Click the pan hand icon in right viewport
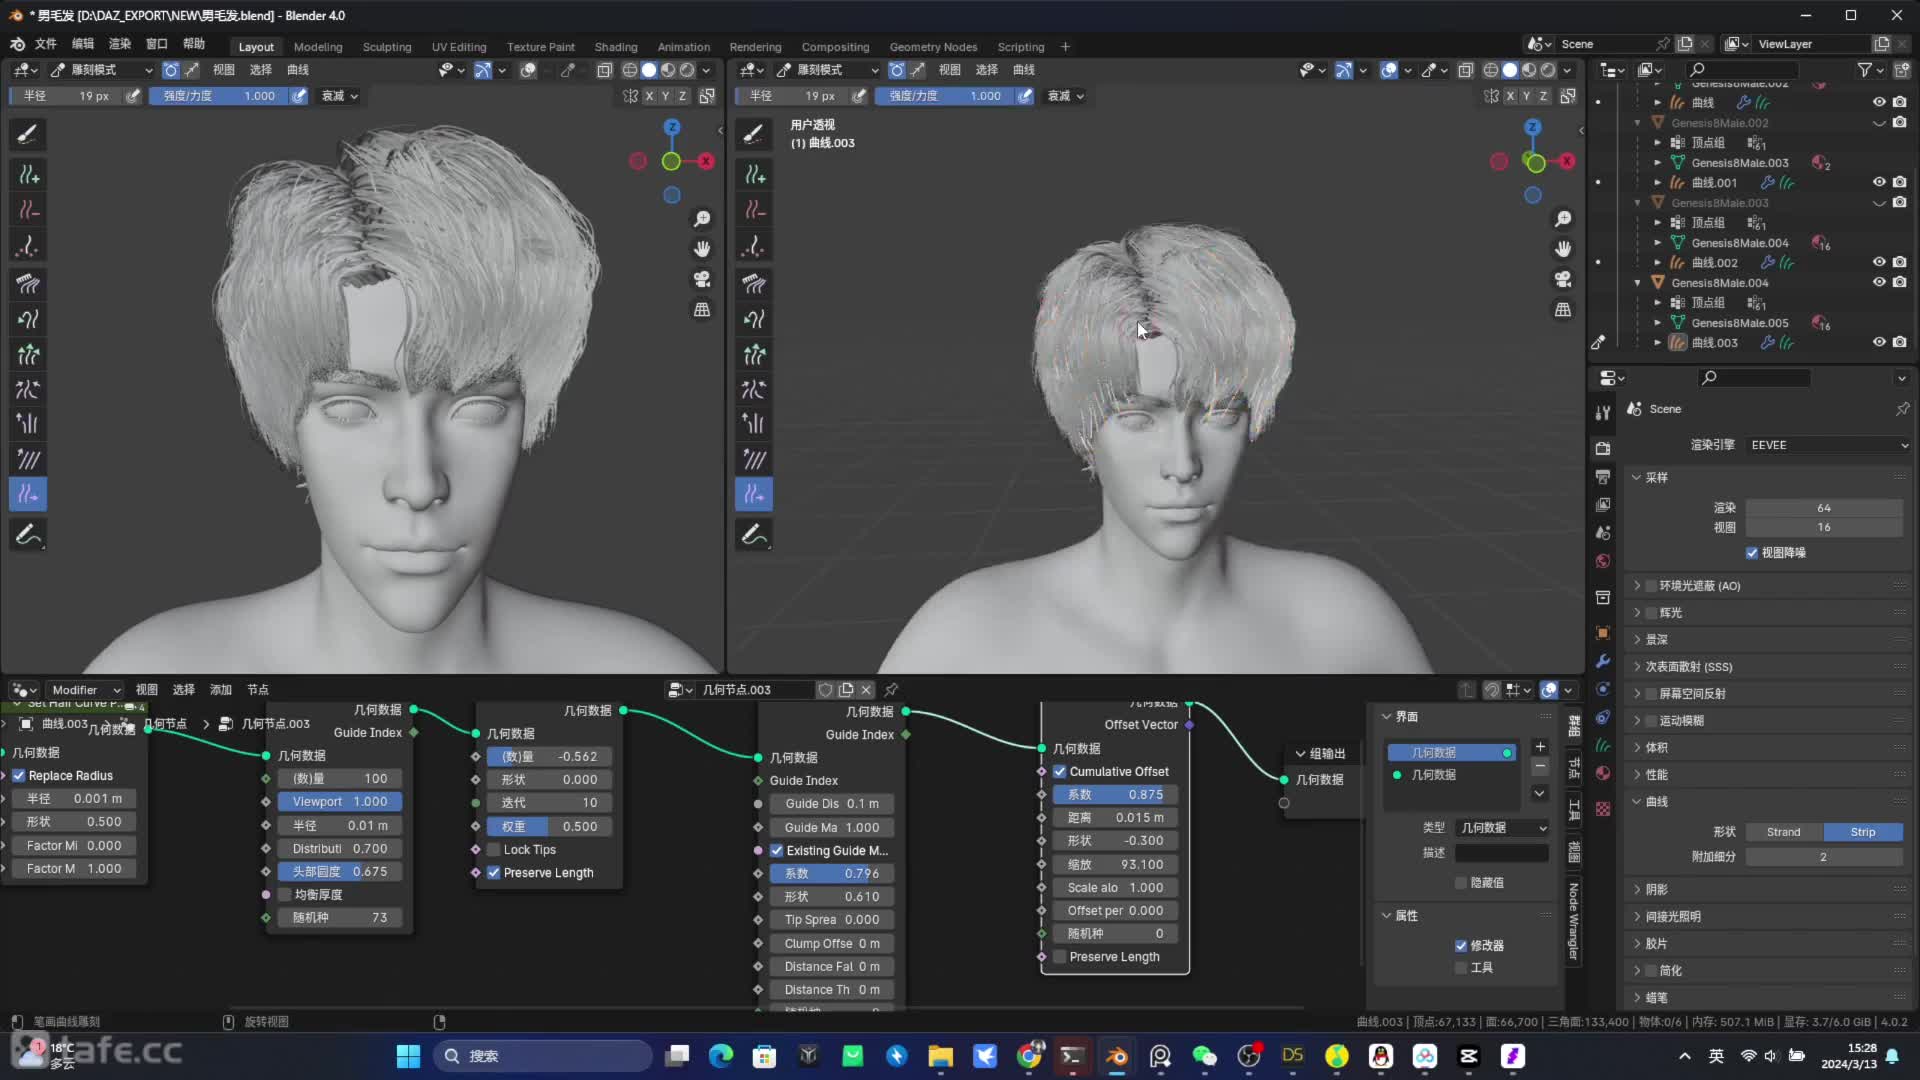 click(1563, 249)
